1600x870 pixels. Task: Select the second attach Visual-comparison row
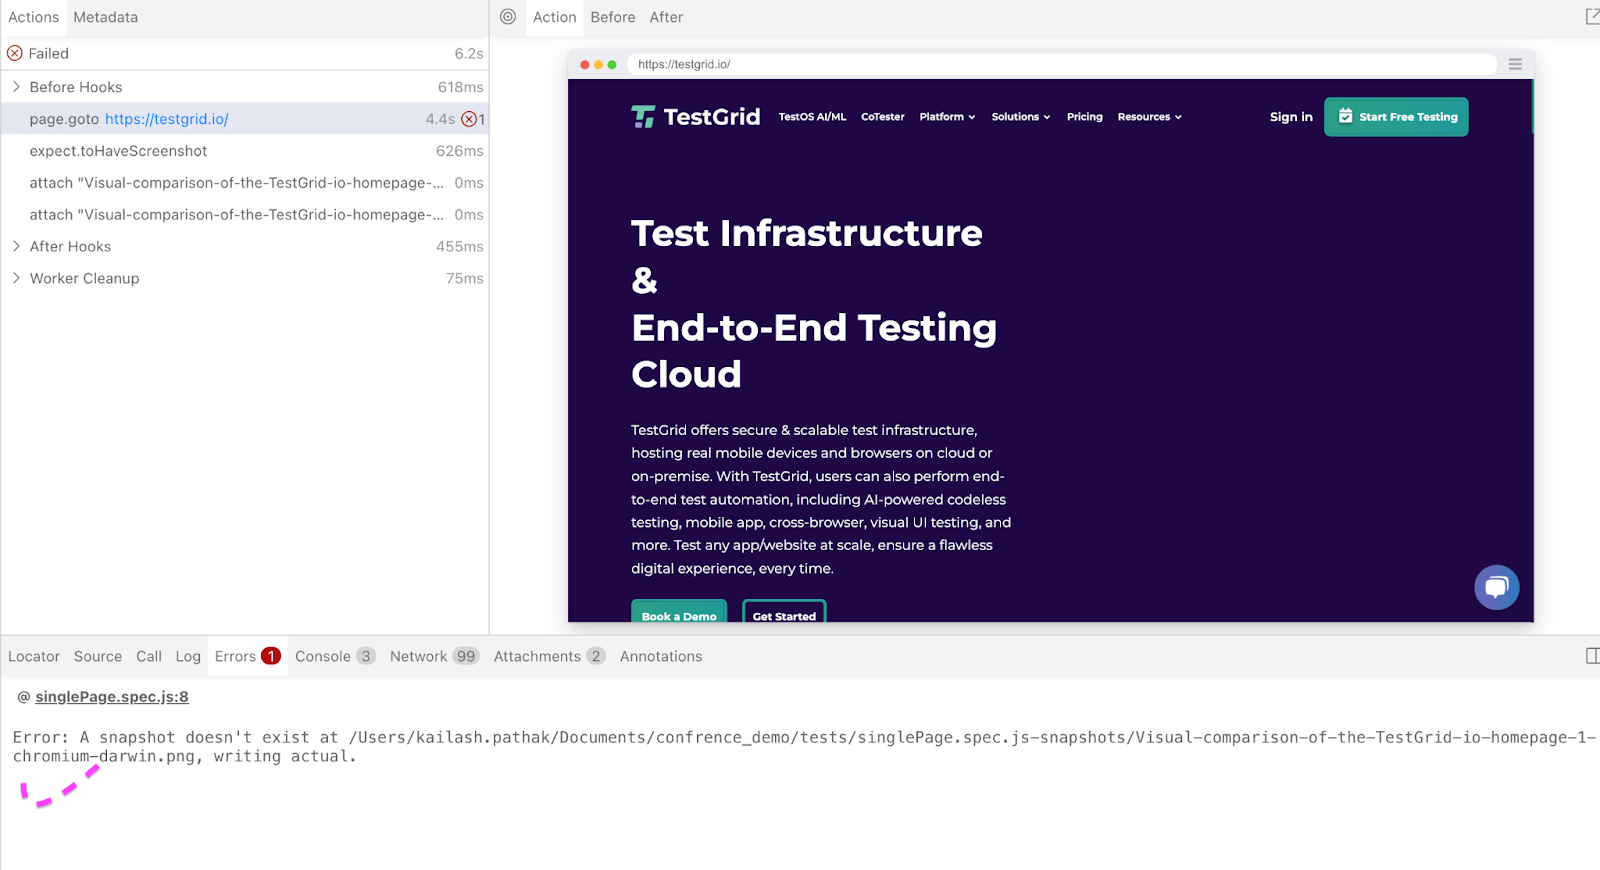point(245,215)
